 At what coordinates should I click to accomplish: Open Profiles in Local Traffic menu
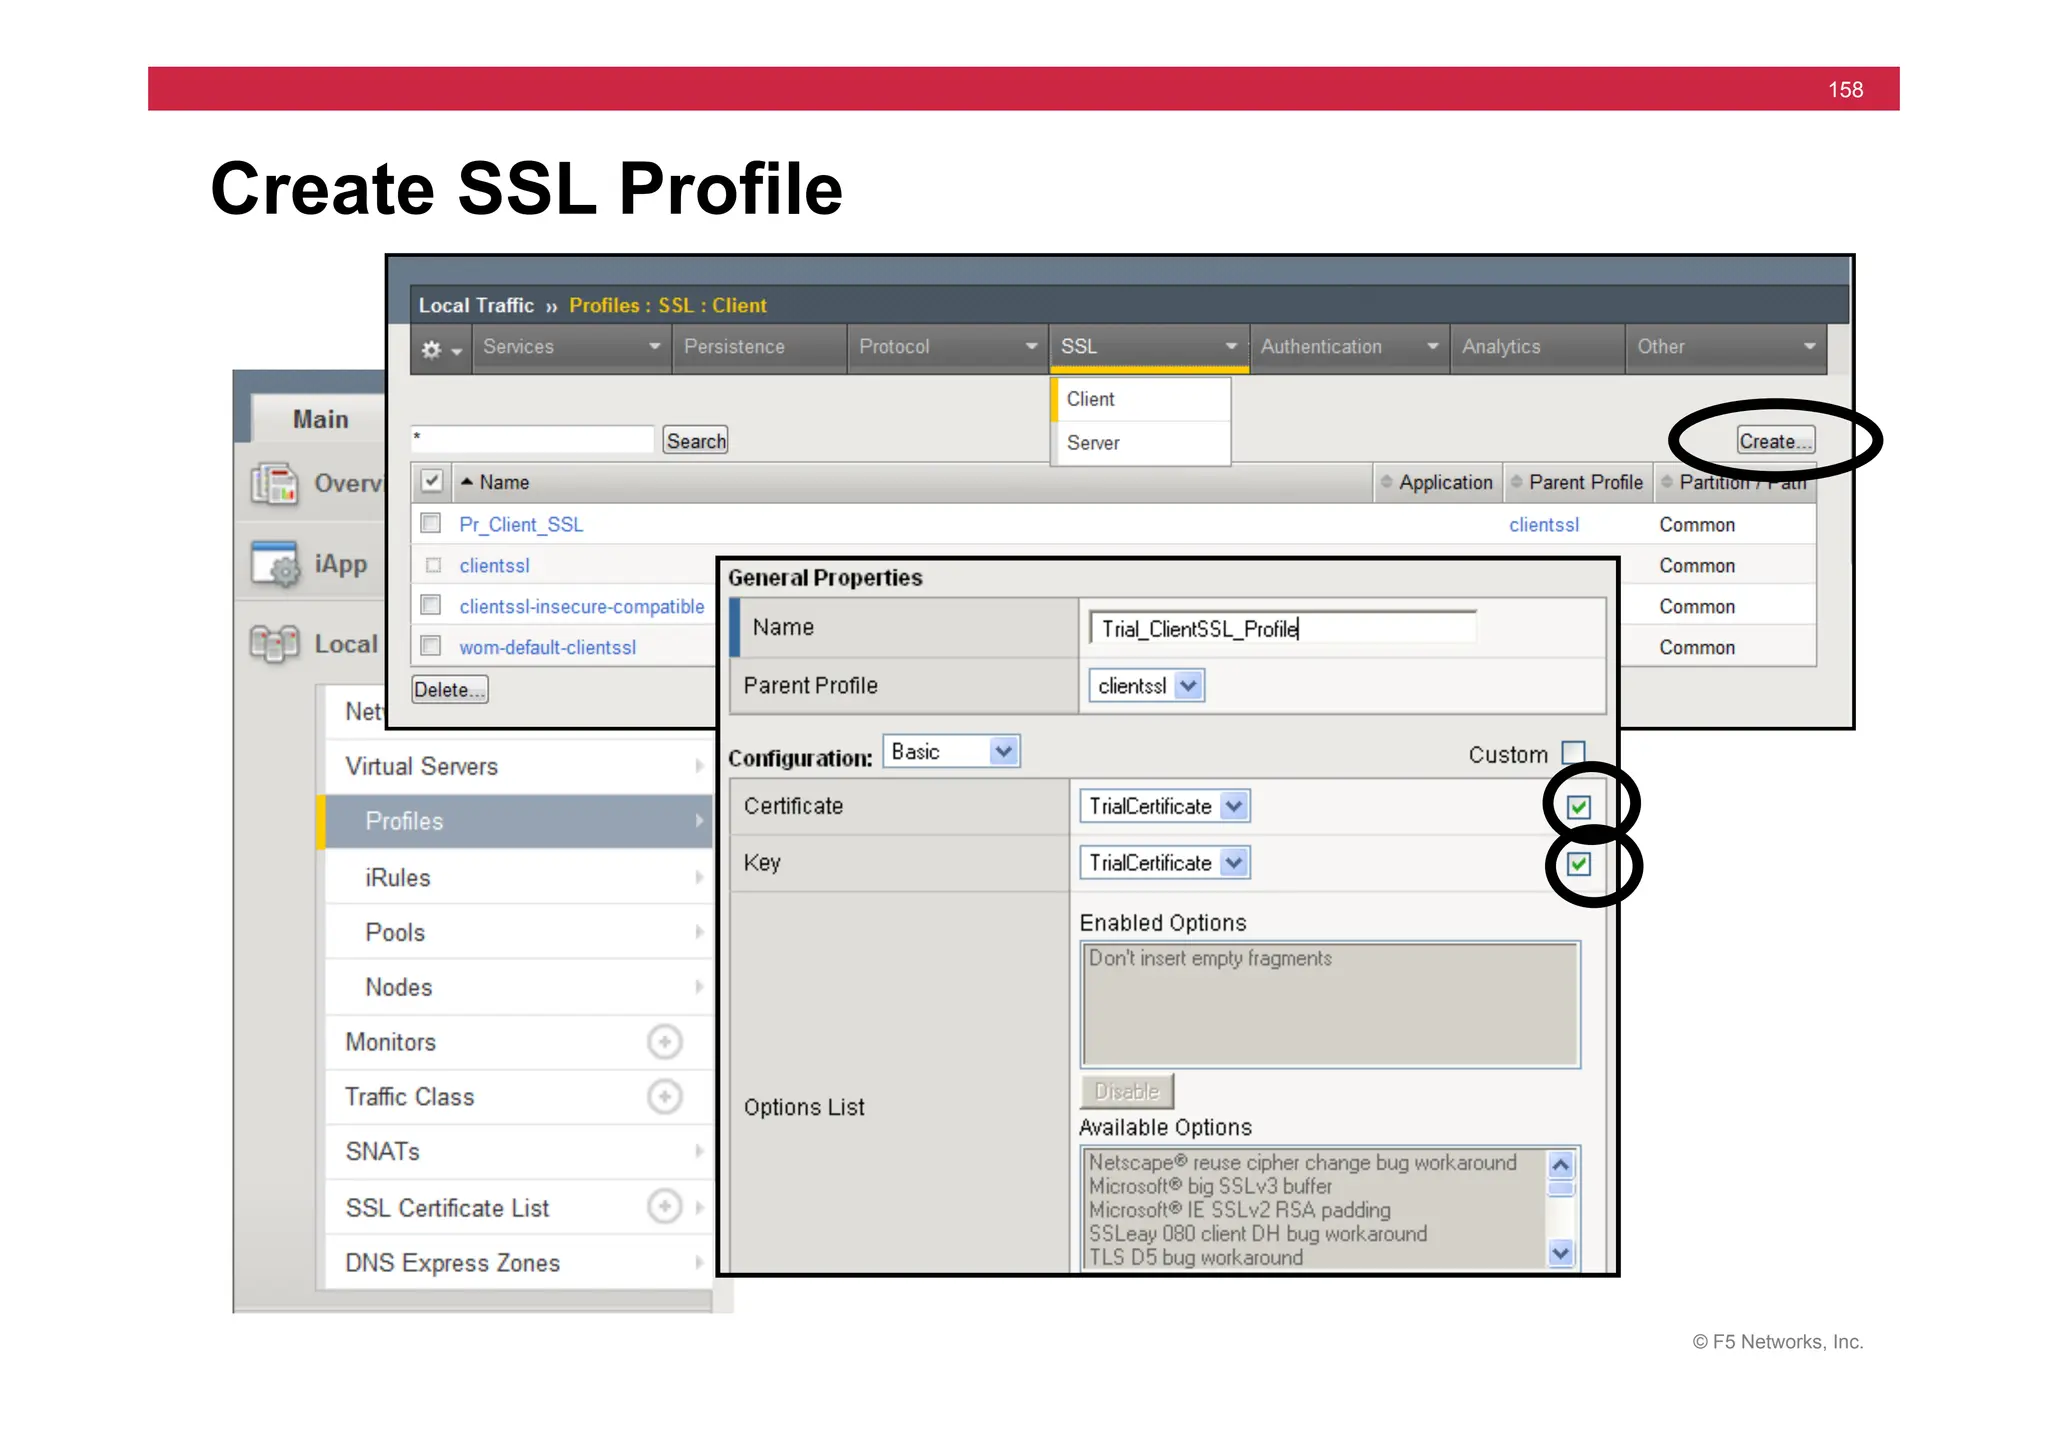pyautogui.click(x=515, y=821)
